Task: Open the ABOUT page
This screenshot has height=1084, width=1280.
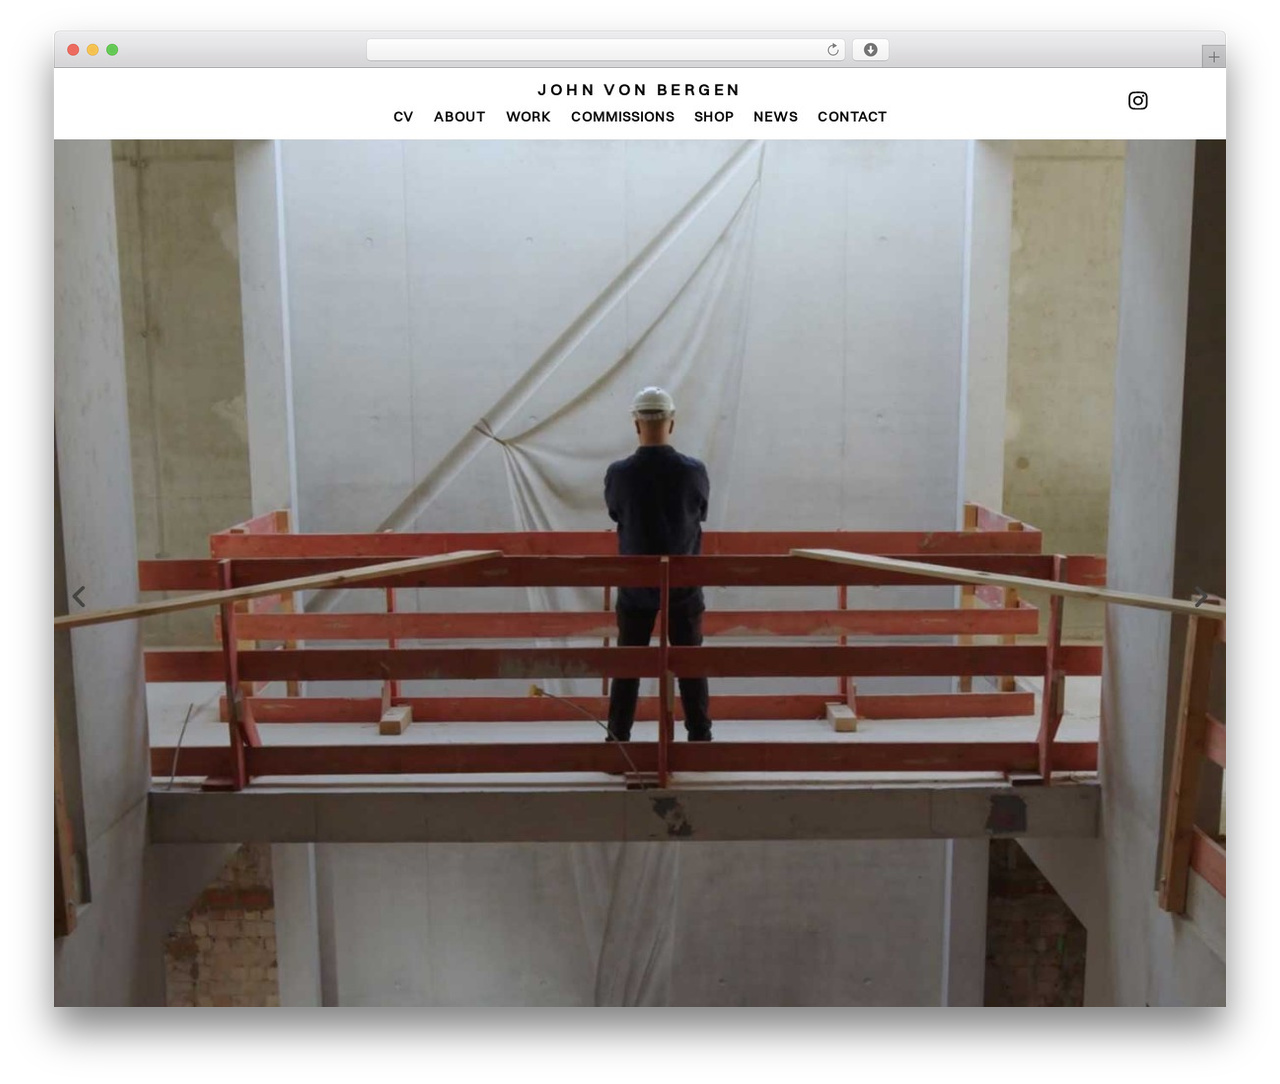Action: point(459,117)
